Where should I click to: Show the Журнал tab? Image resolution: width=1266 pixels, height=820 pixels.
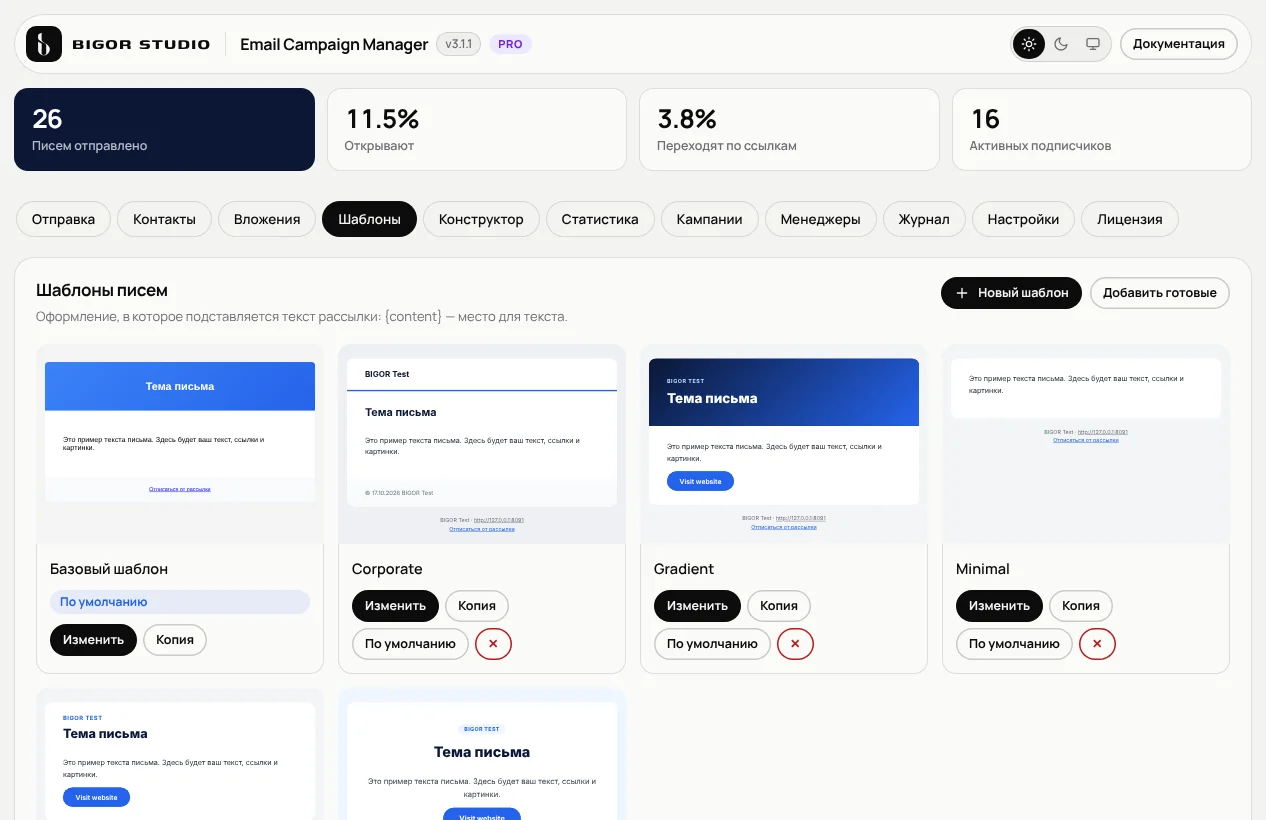[x=924, y=219]
